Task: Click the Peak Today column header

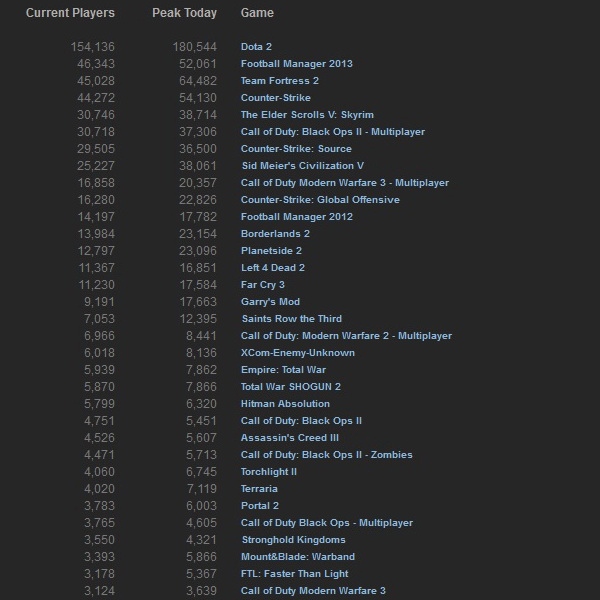Action: [184, 13]
